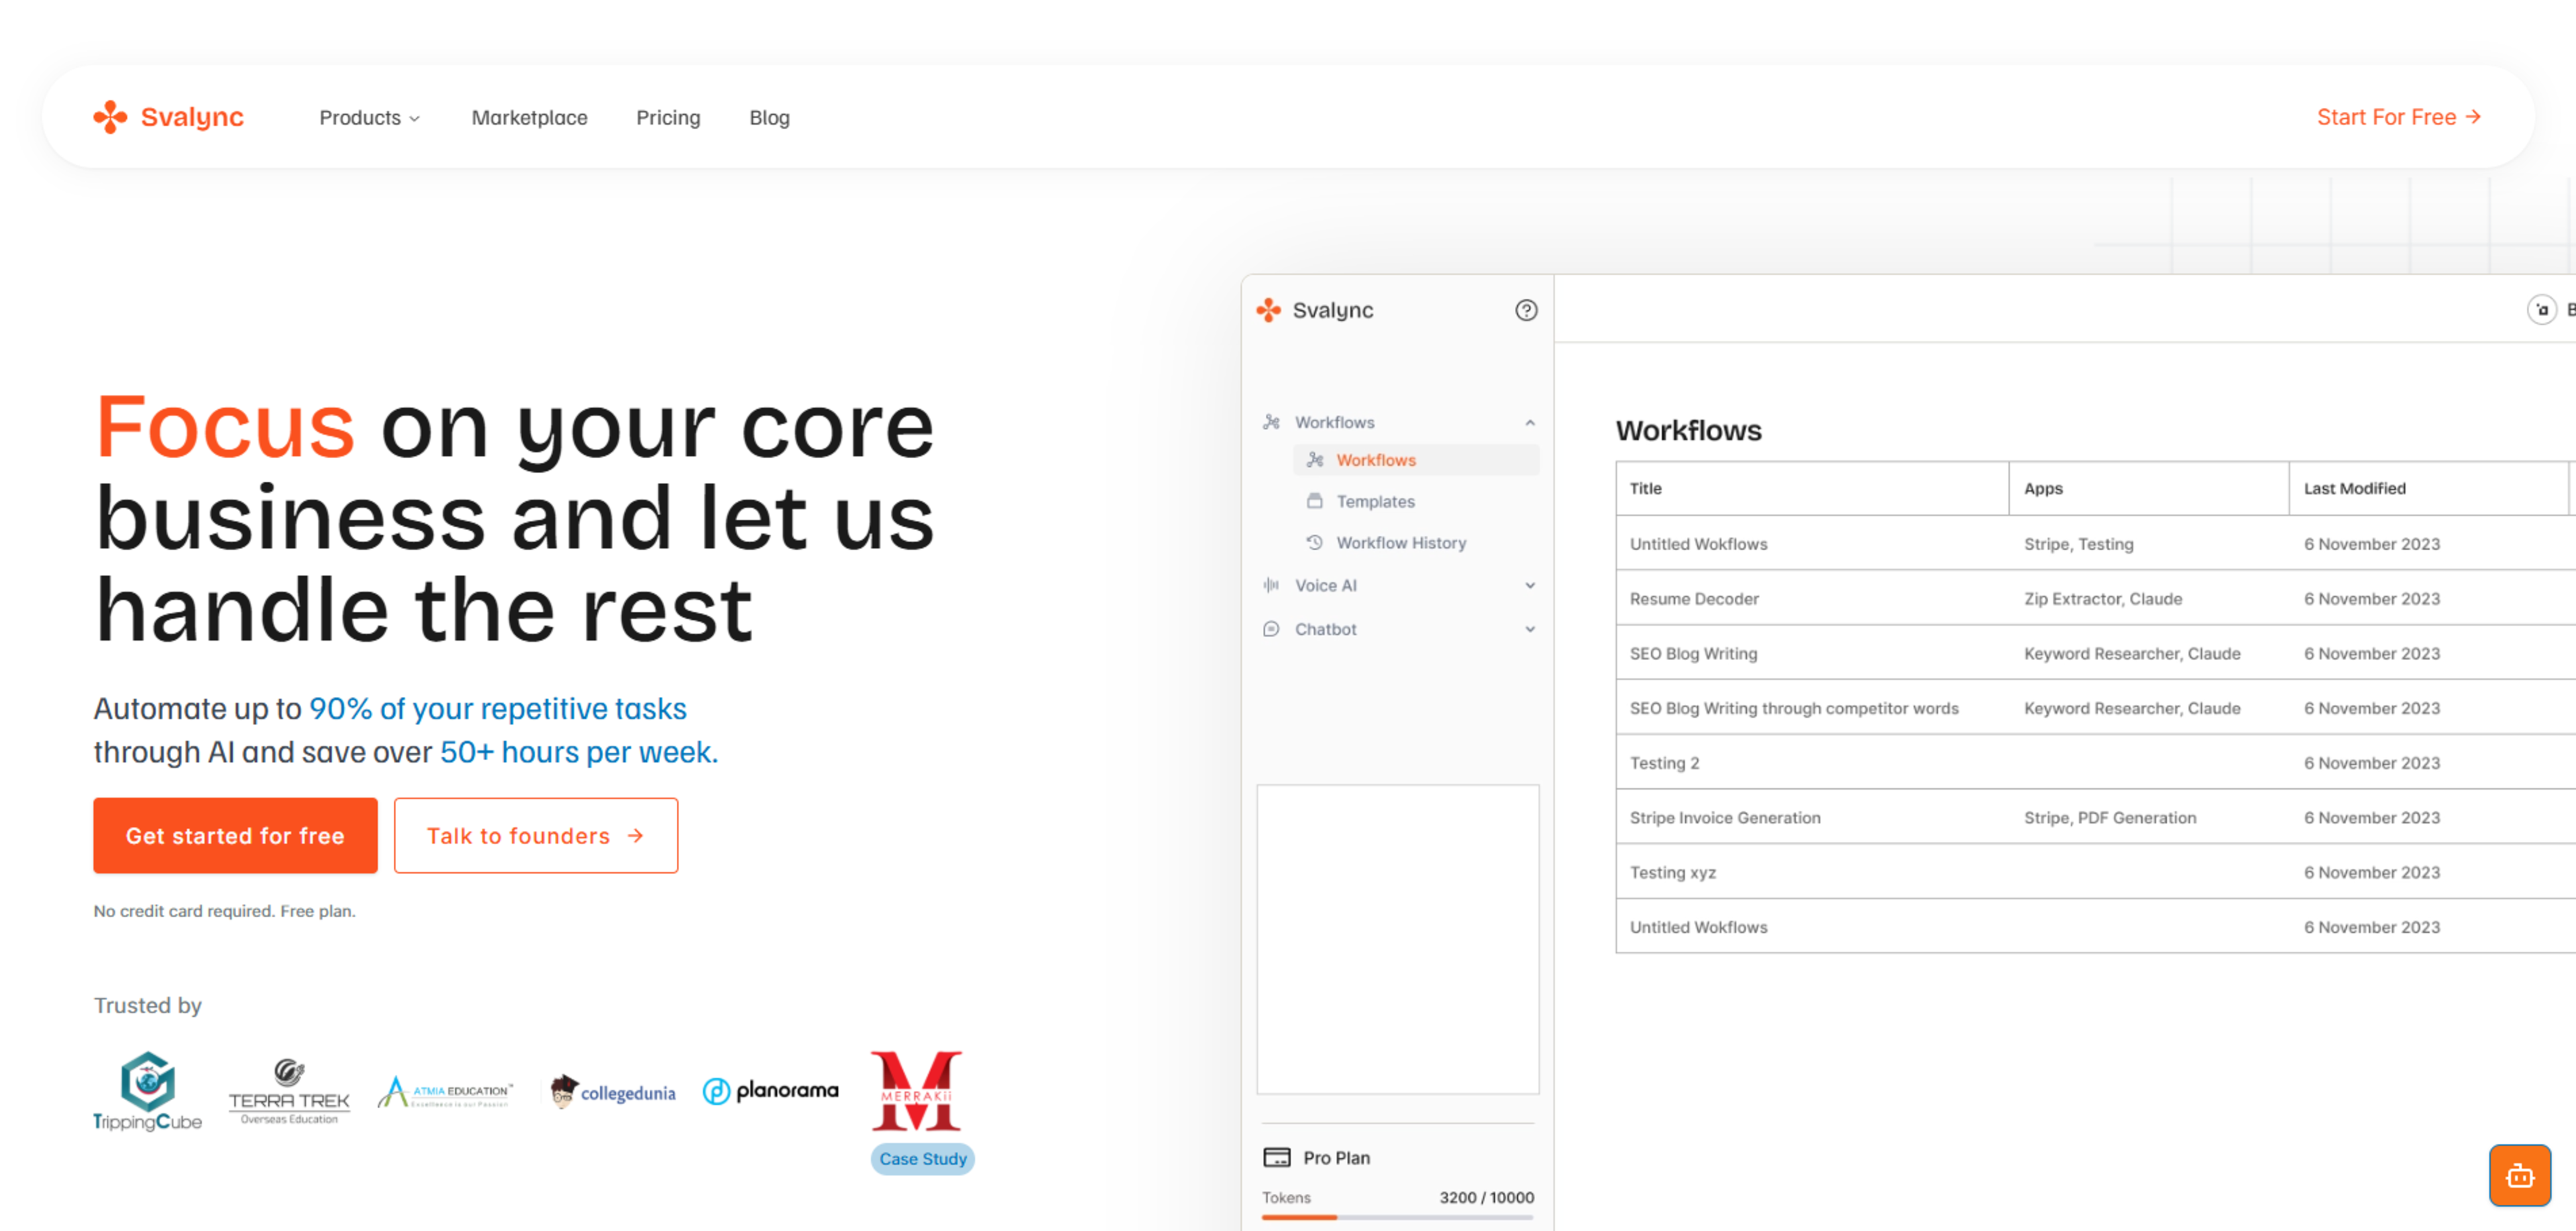
Task: Open the Case Study badge link
Action: click(922, 1158)
